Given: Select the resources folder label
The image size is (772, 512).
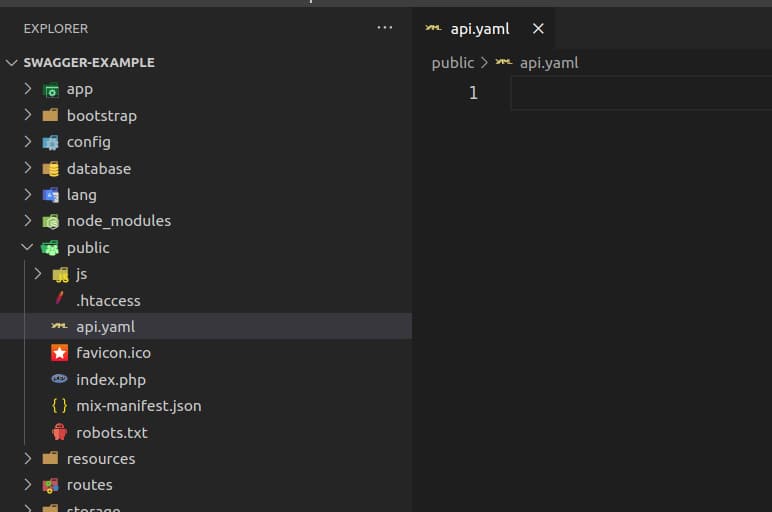Looking at the screenshot, I should point(101,459).
